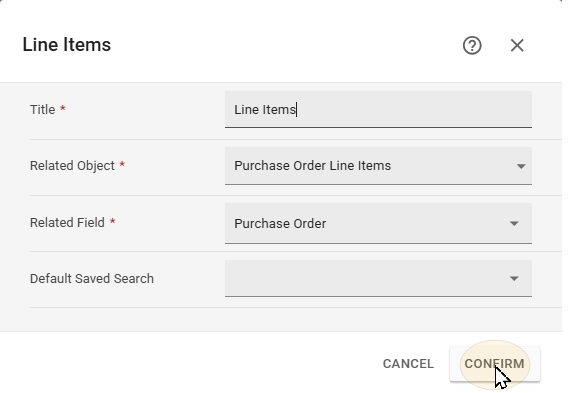Click the Line Items dialog heading
This screenshot has height=393, width=577.
coord(67,45)
